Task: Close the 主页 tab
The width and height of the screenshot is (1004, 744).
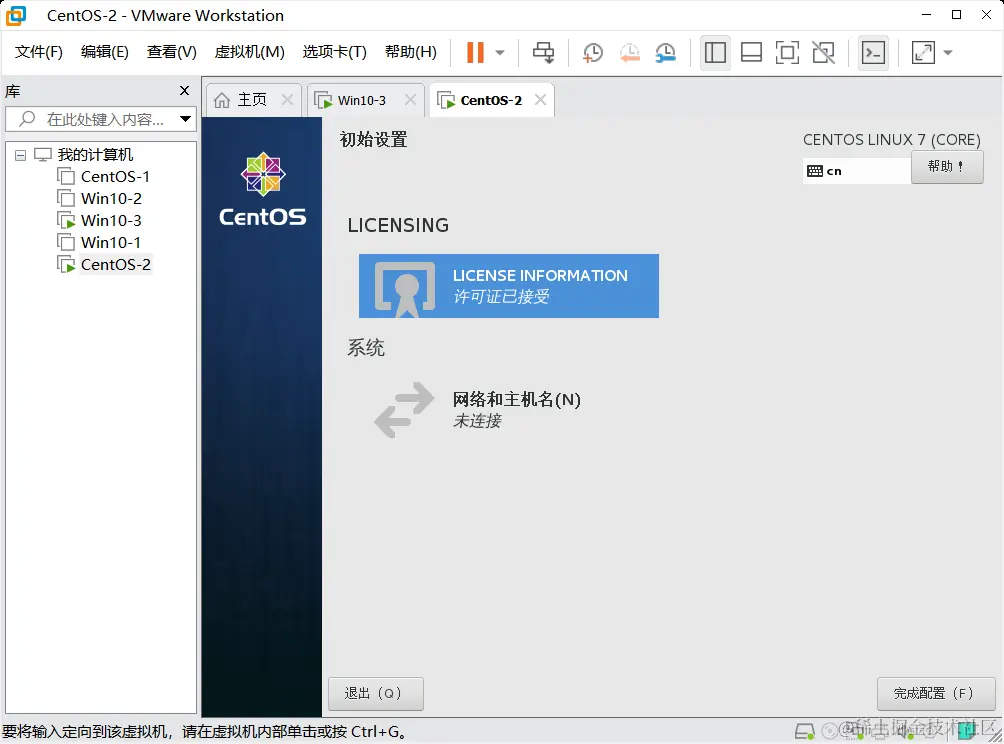Action: (287, 99)
